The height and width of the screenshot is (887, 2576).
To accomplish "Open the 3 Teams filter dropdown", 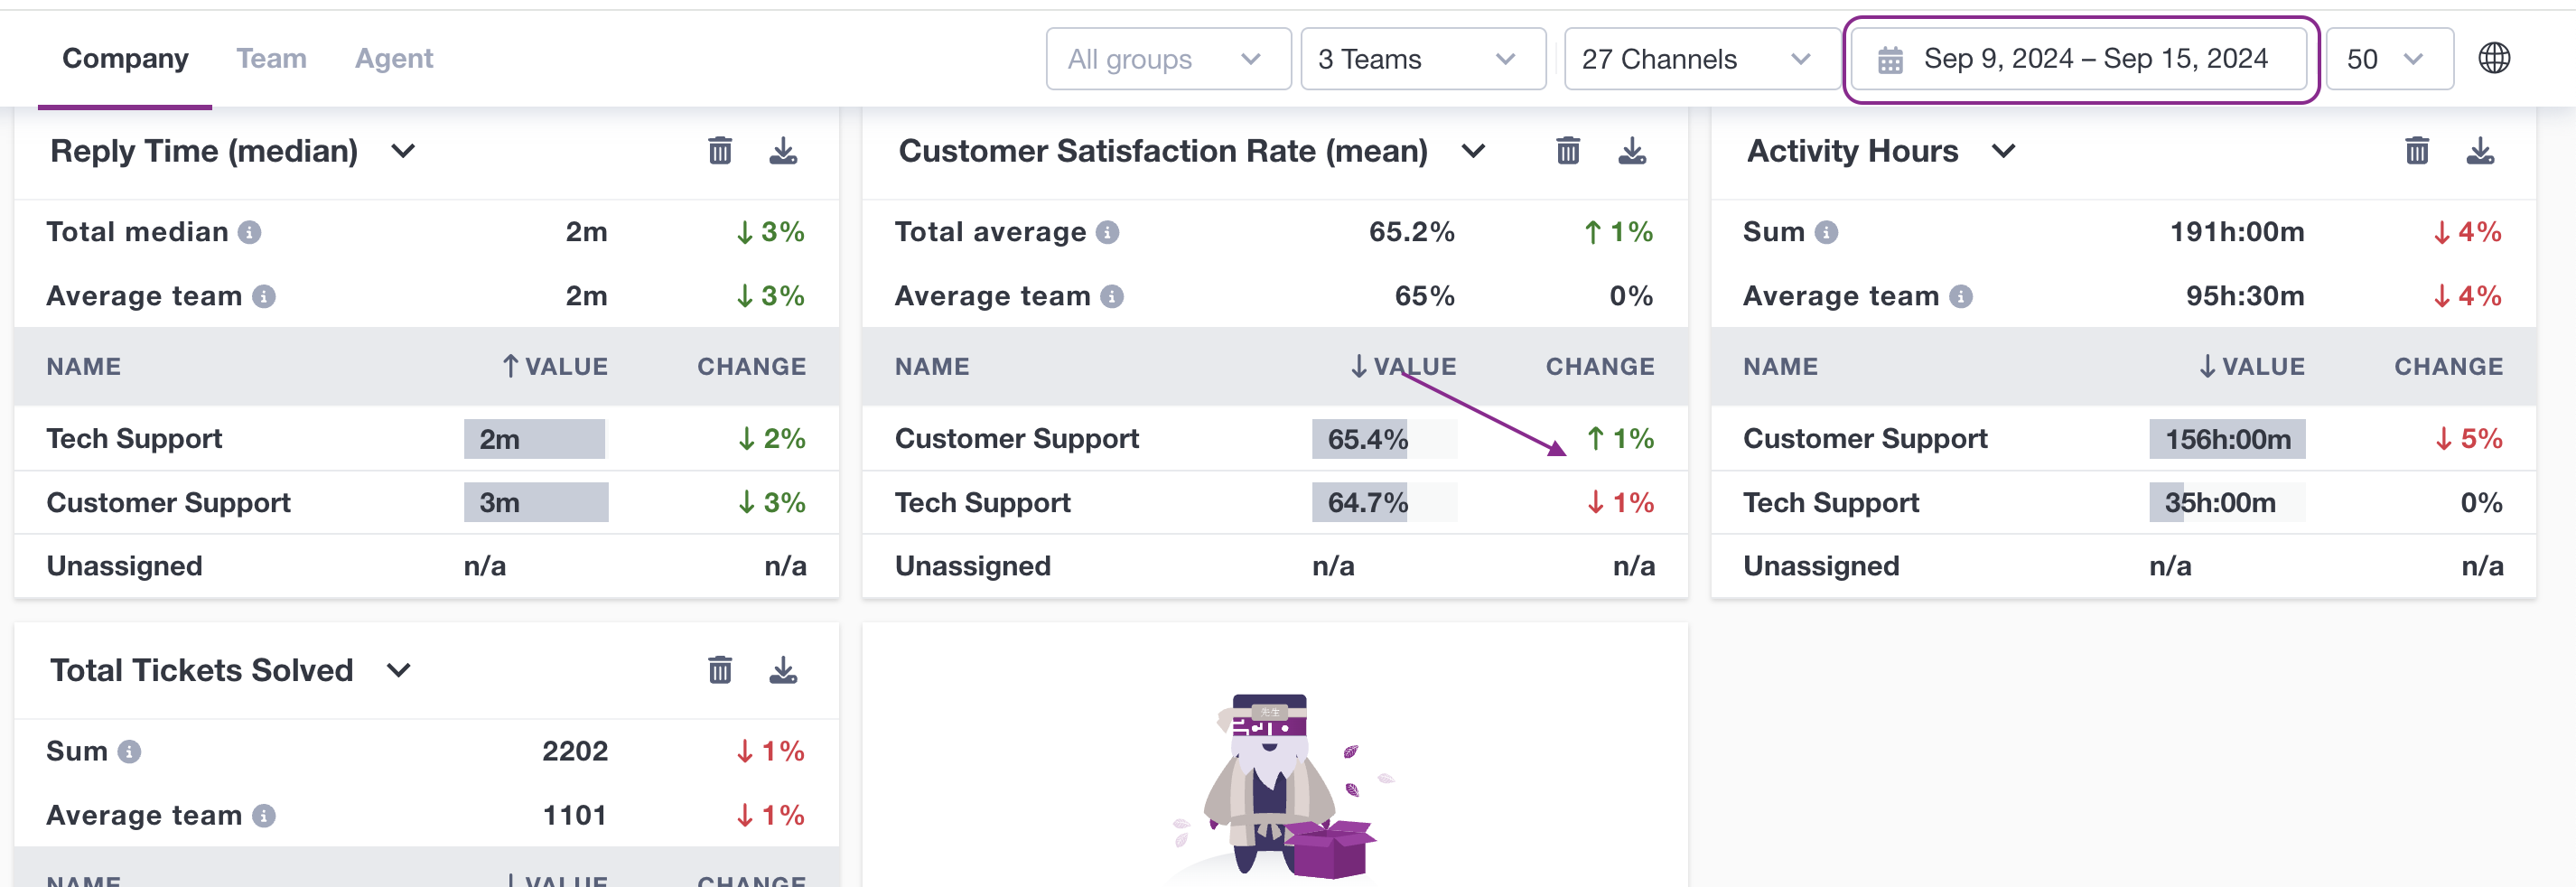I will [x=1423, y=59].
